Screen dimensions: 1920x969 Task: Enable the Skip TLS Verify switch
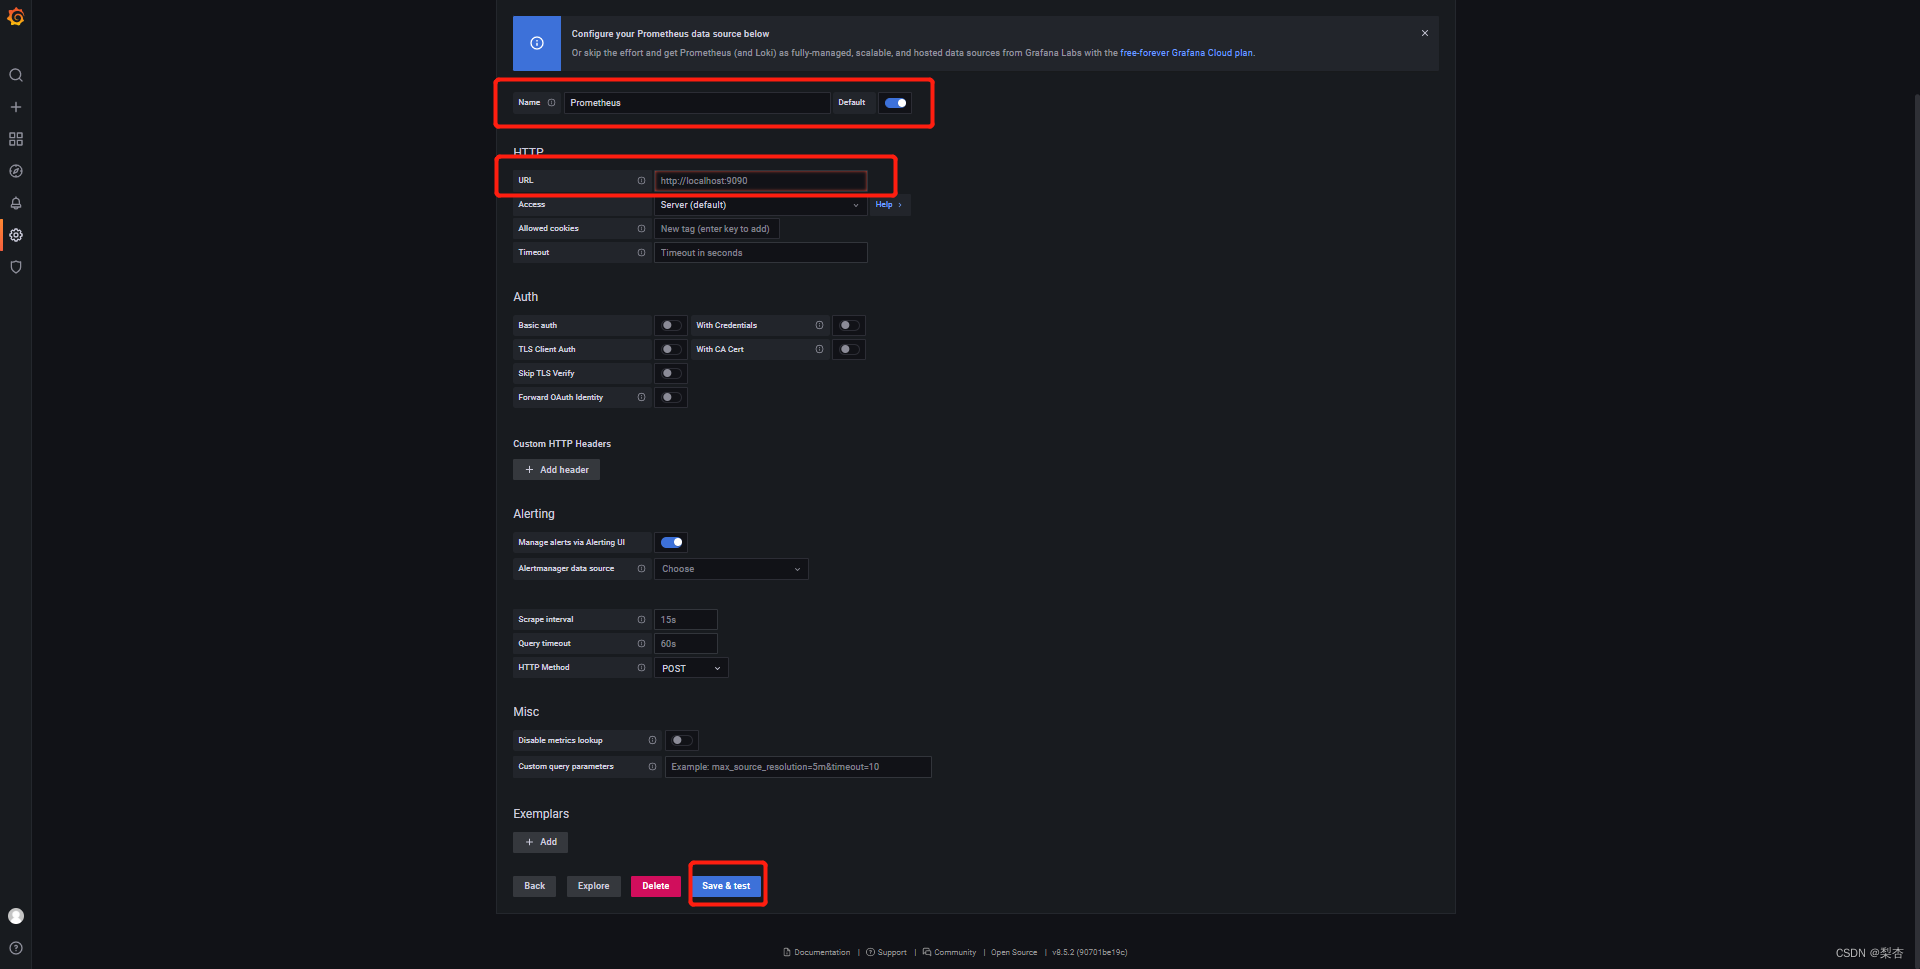point(671,373)
